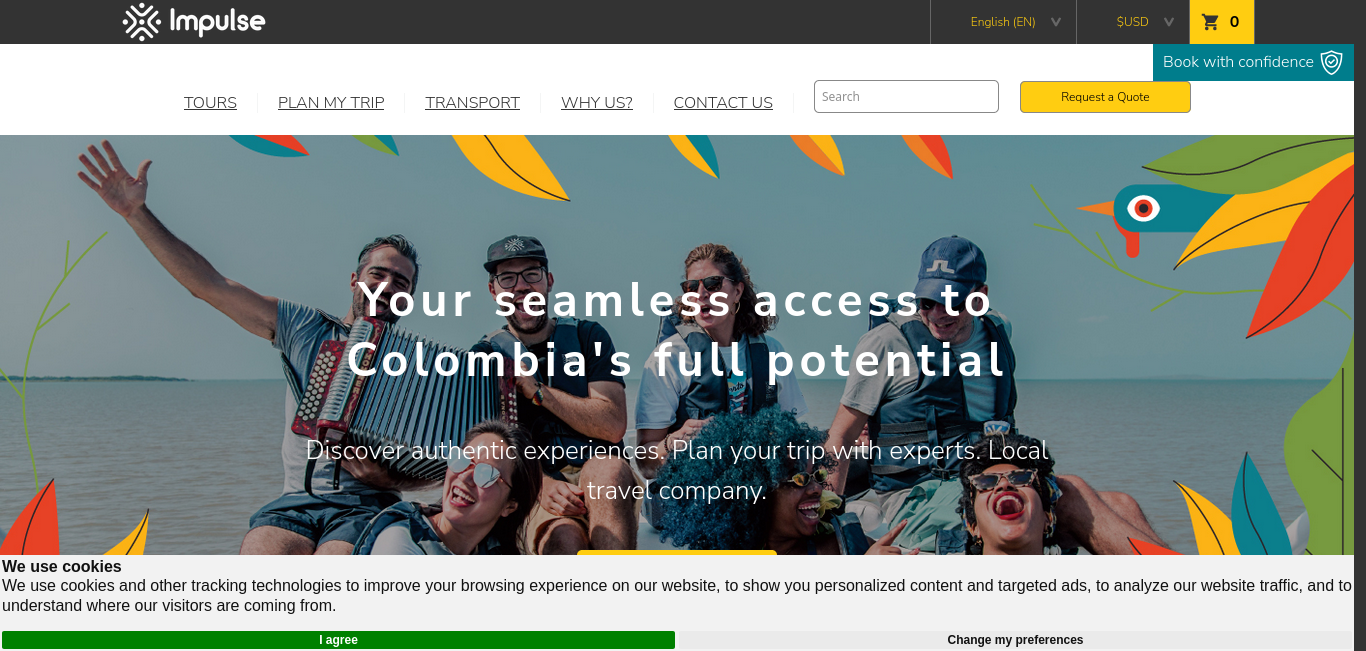Open the shopping cart icon
The height and width of the screenshot is (651, 1366).
(x=1210, y=22)
